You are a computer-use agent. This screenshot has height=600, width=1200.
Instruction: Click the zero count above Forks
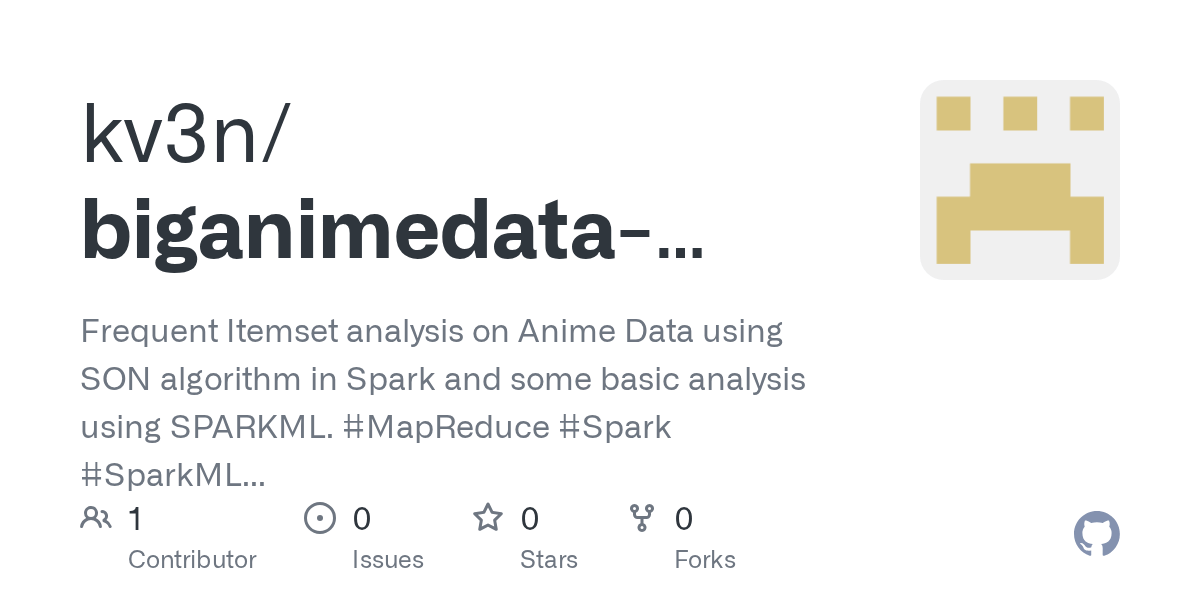coord(684,518)
